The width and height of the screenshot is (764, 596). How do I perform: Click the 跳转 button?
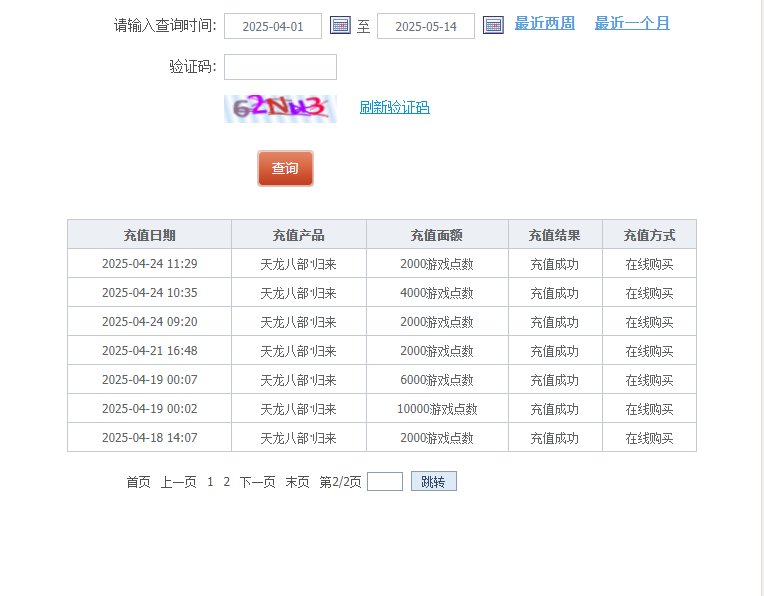434,481
